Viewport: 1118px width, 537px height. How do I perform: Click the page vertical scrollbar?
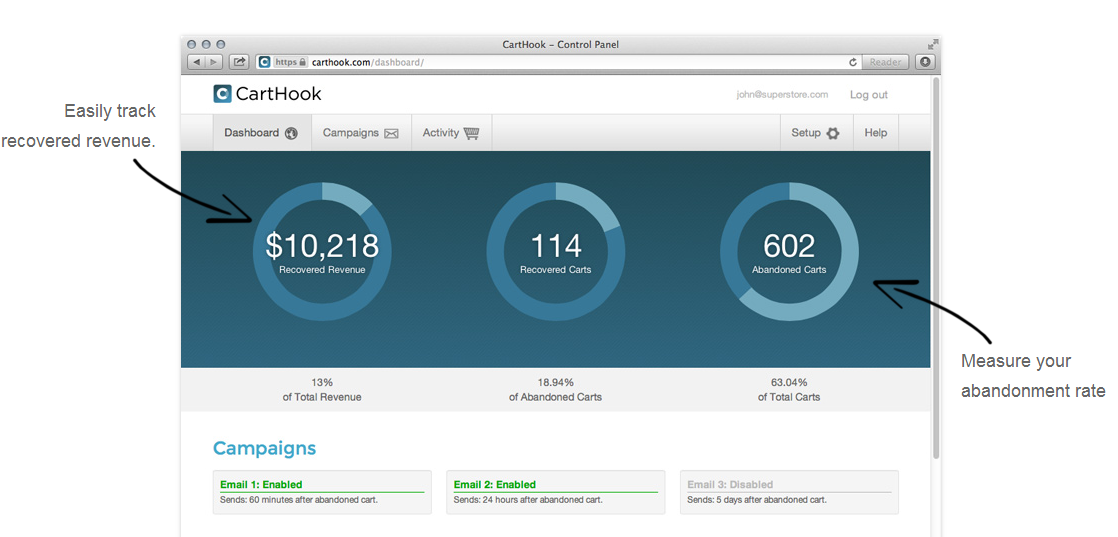point(935,268)
